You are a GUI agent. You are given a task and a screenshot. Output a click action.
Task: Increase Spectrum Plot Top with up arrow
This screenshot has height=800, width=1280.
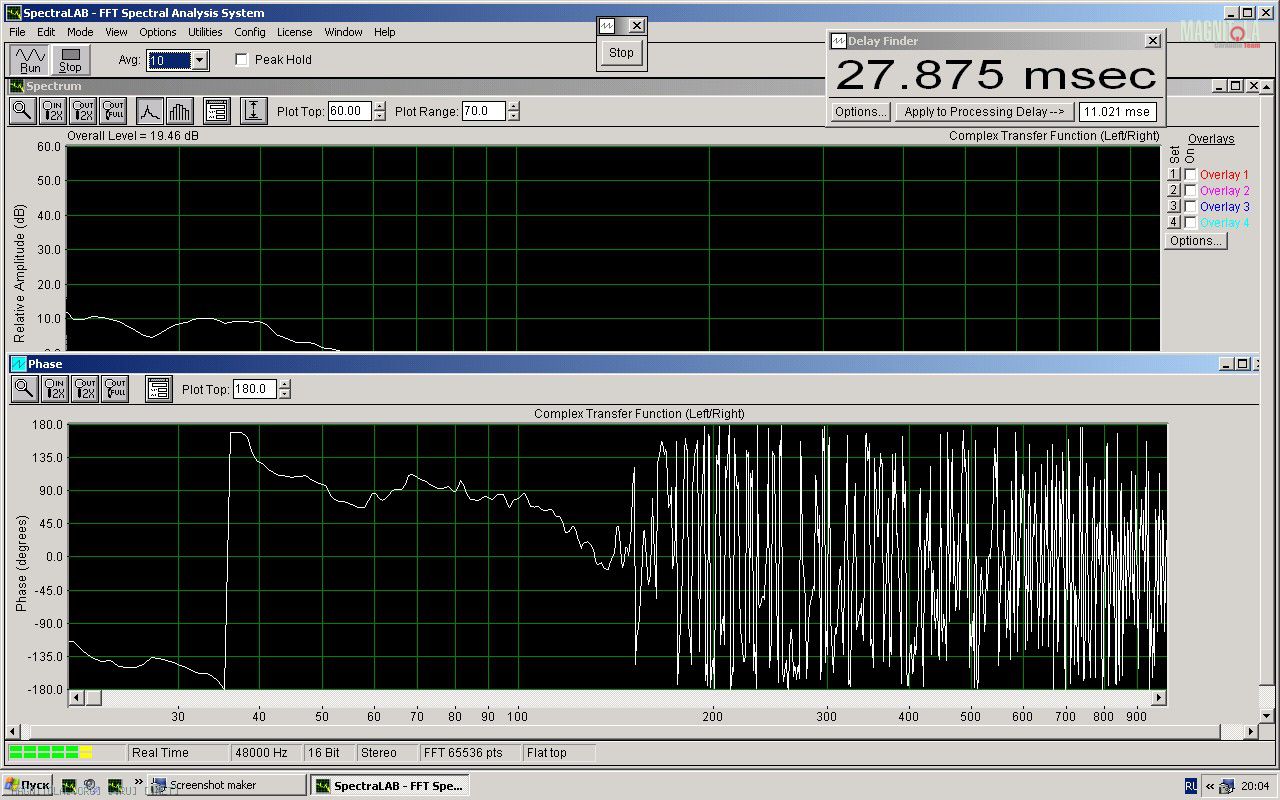(379, 107)
